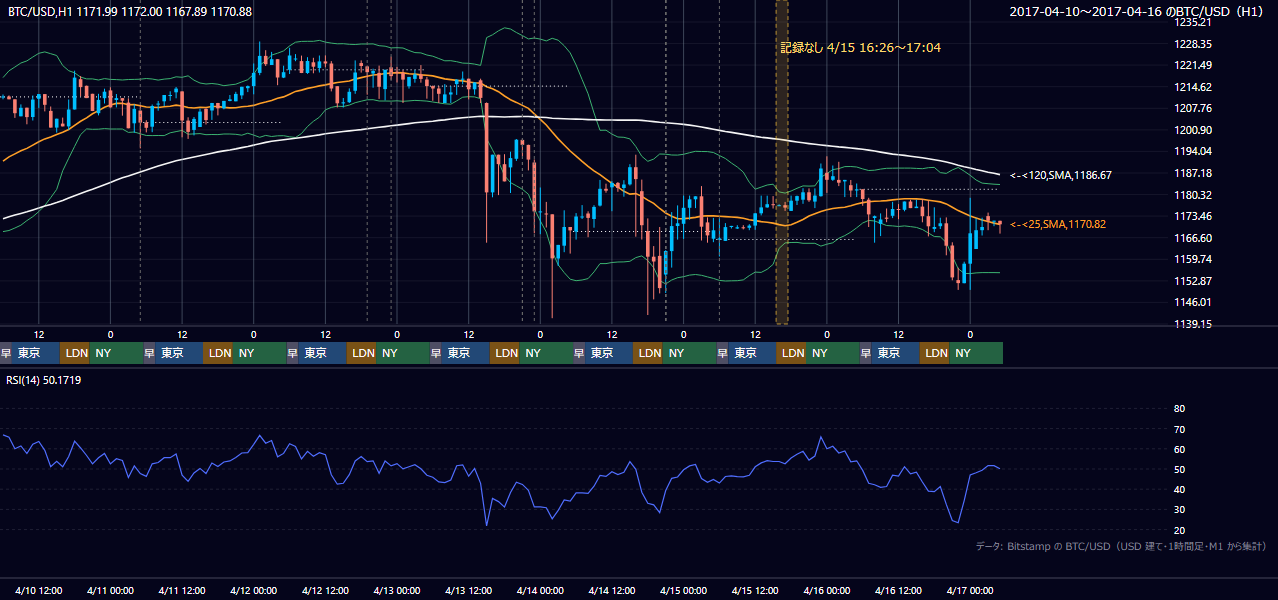Select price axis value 1187.18
The height and width of the screenshot is (600, 1278).
click(1193, 173)
